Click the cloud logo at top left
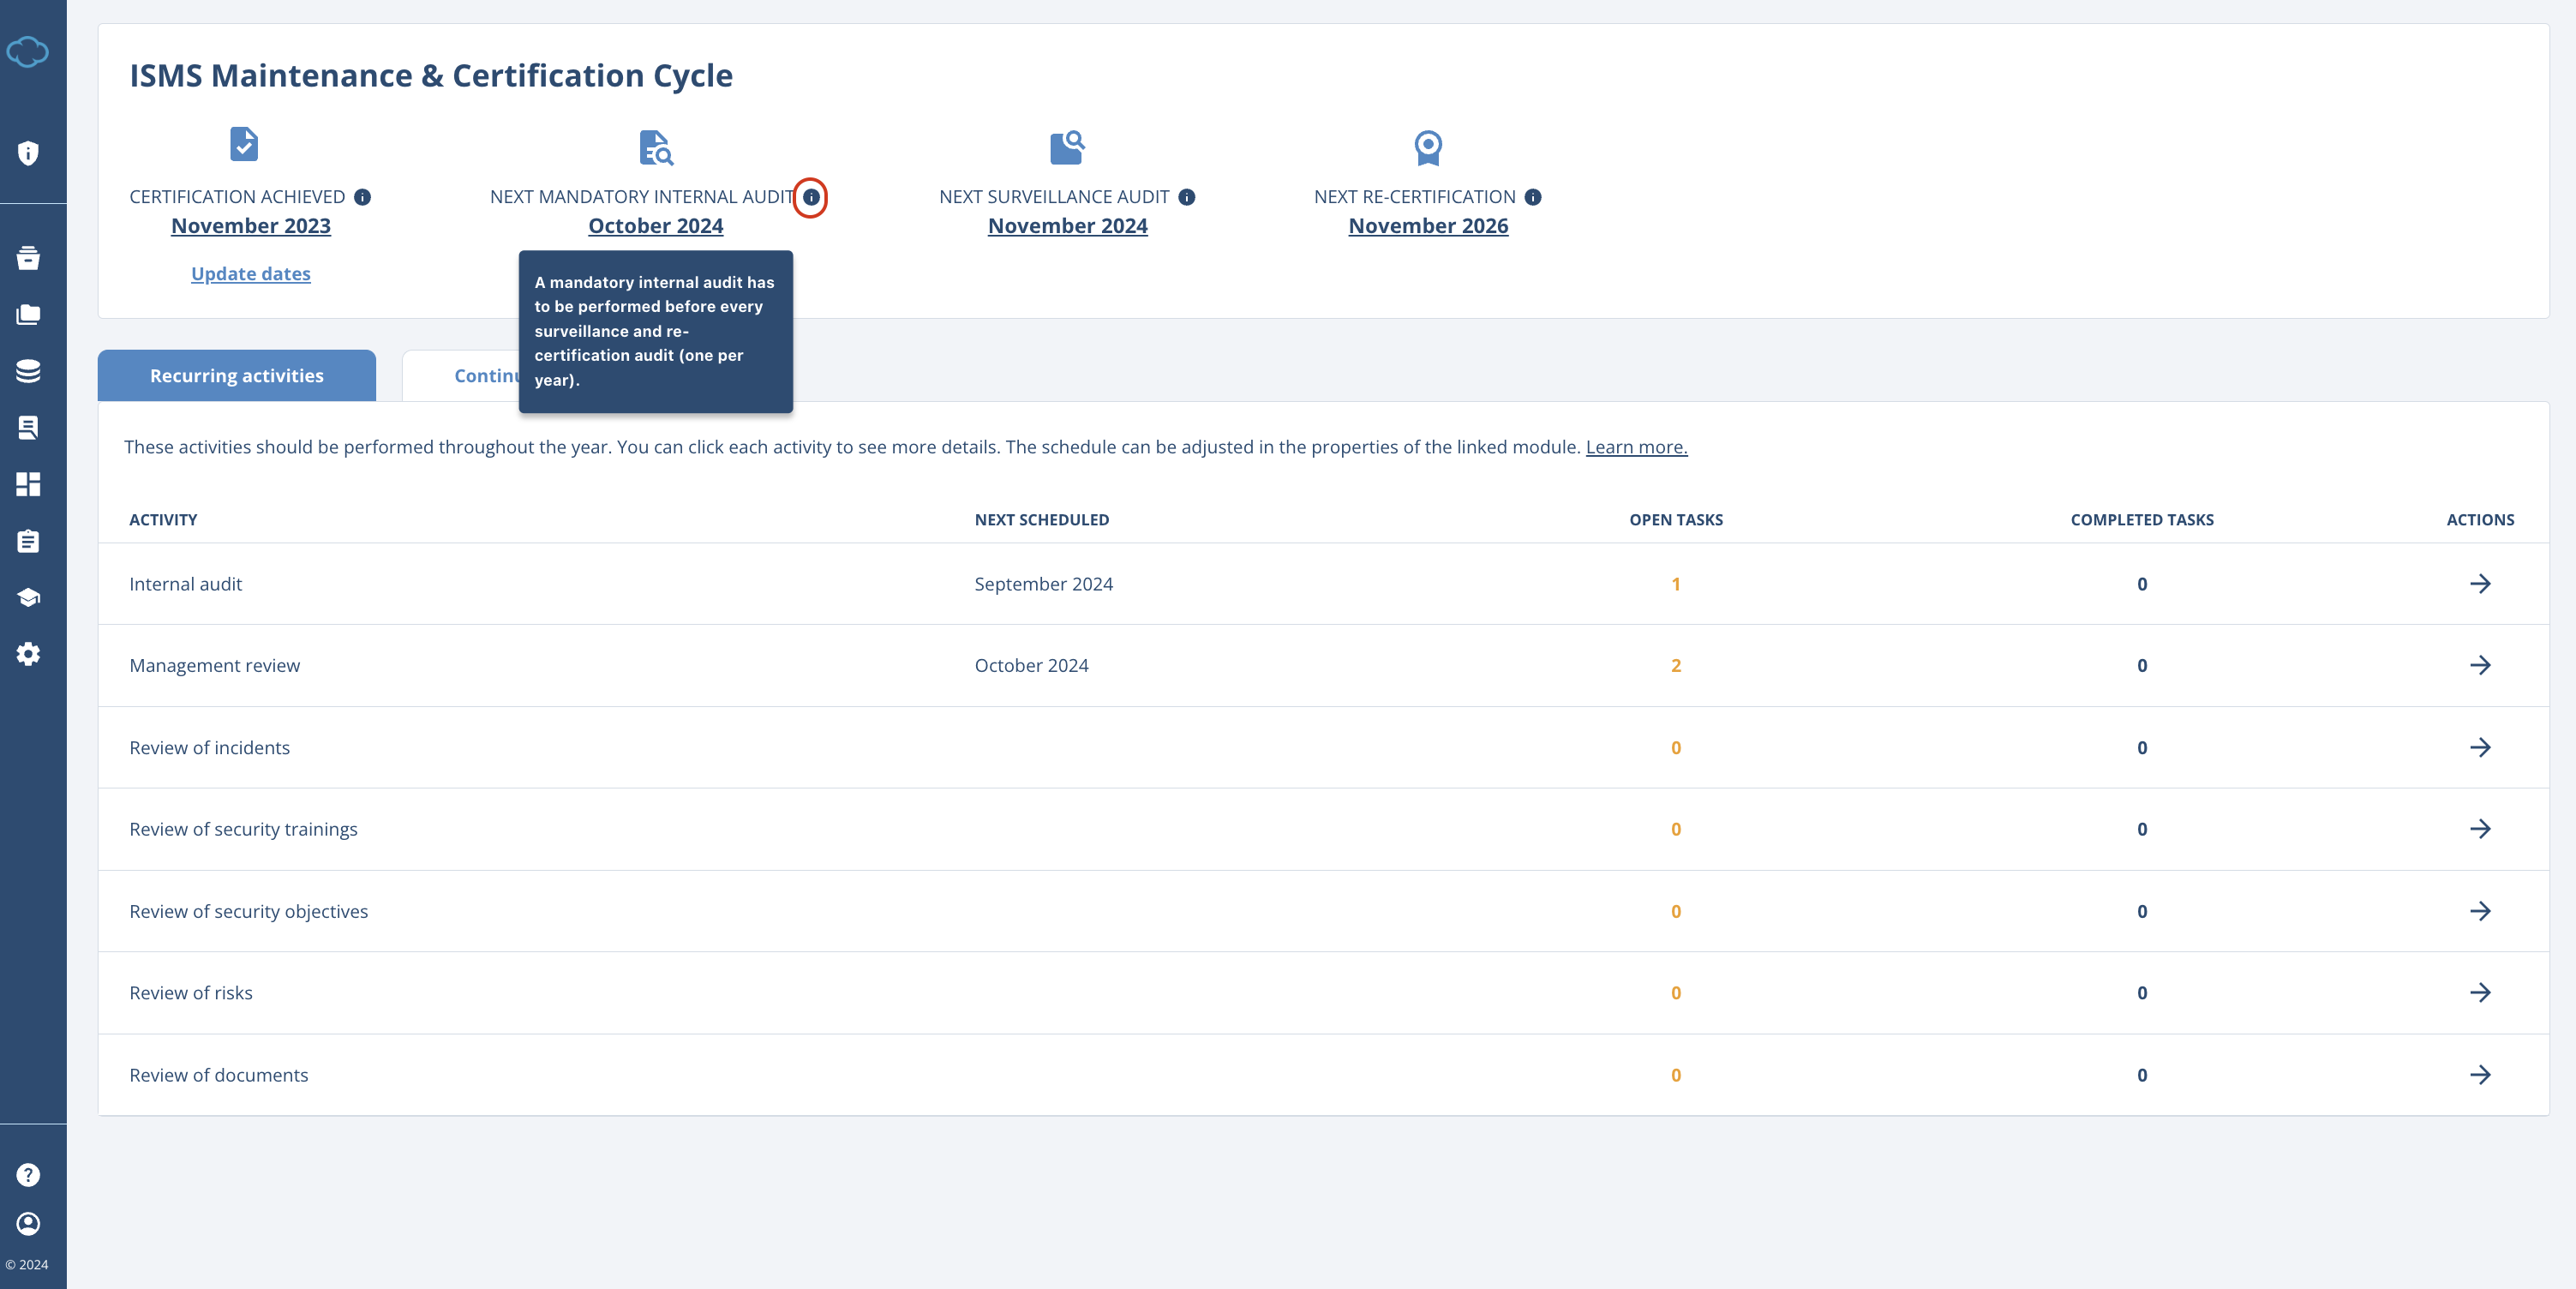2576x1289 pixels. (x=29, y=51)
